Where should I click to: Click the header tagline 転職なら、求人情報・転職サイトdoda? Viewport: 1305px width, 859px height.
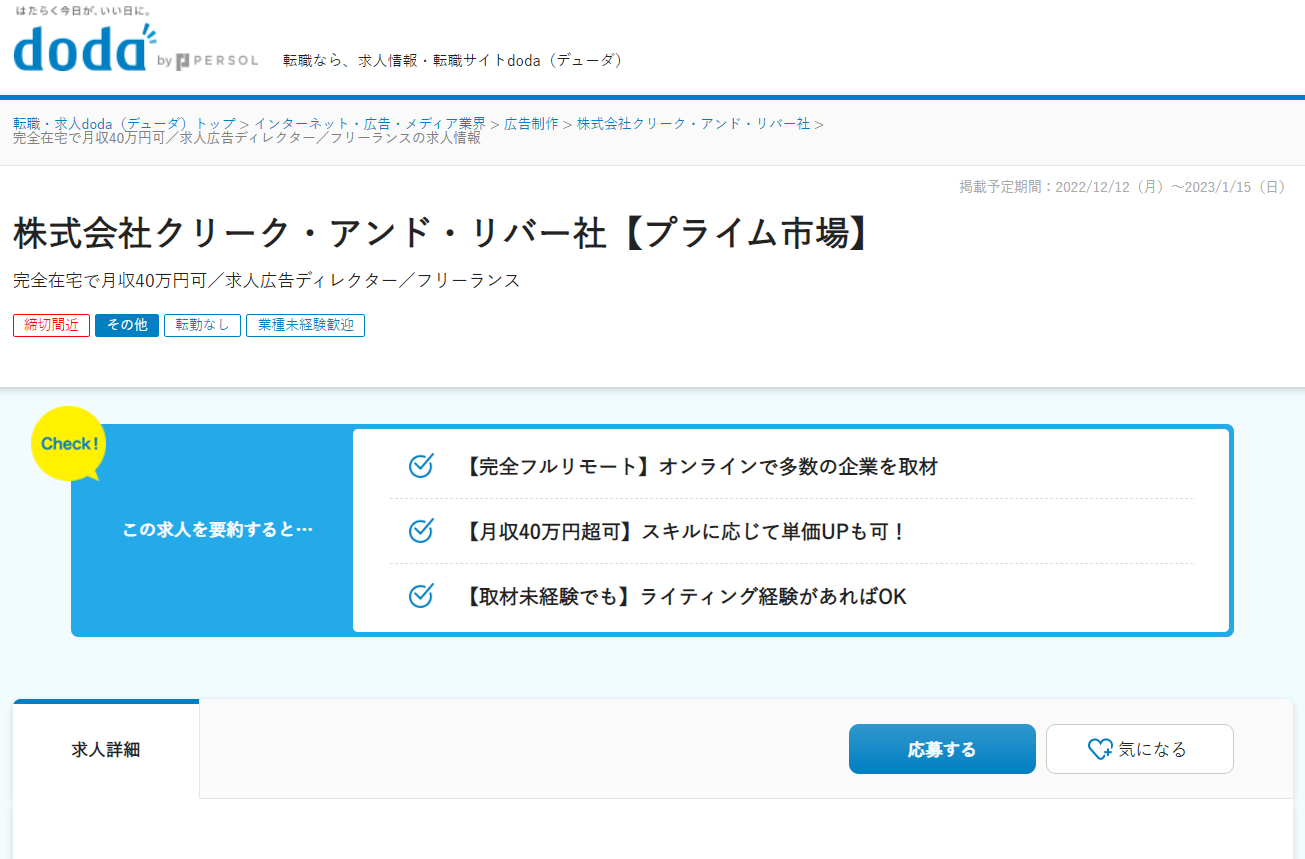(x=456, y=60)
